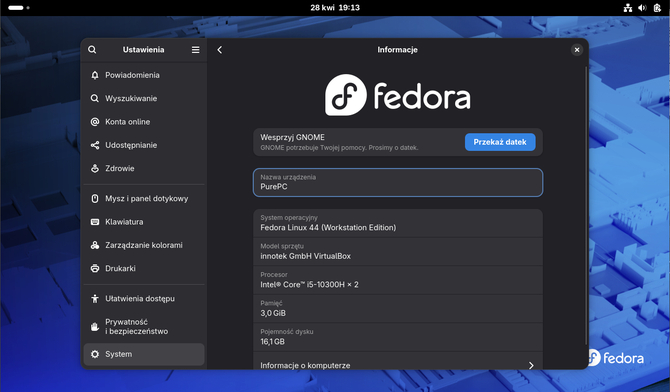Screen dimensions: 670x392
Task: Click the share icon for Udostępnianie
Action: tap(95, 145)
